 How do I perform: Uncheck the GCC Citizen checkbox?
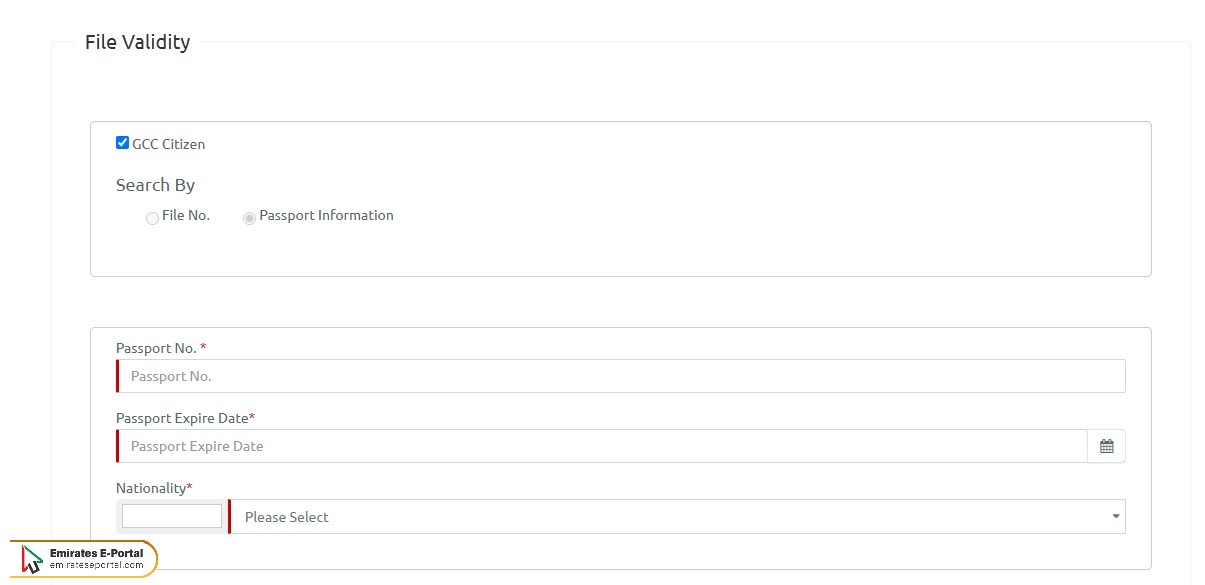tap(123, 143)
